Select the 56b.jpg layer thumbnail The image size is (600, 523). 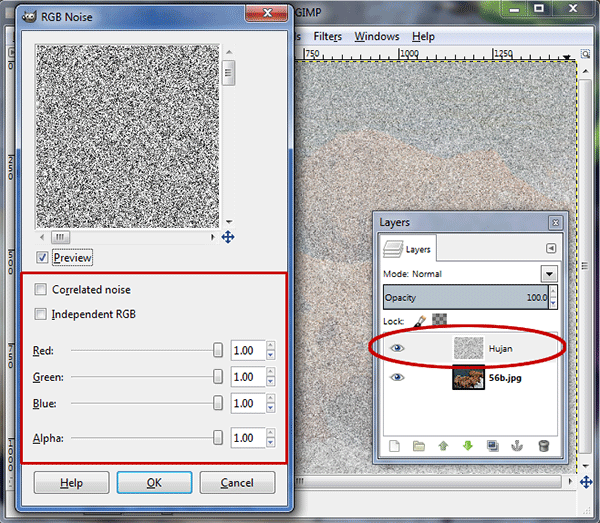(x=468, y=378)
